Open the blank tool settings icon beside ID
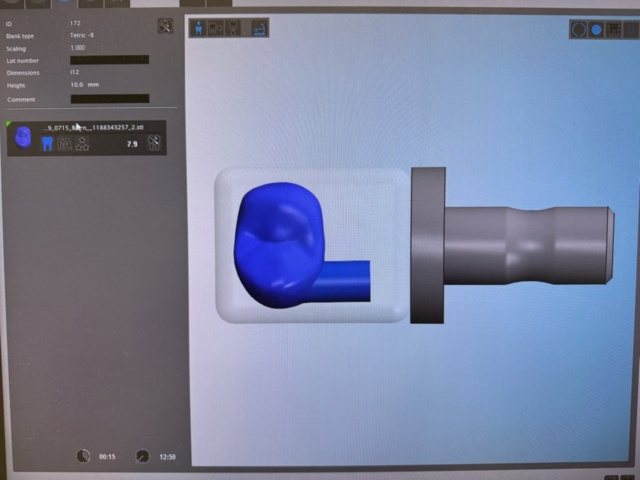The image size is (640, 480). [165, 26]
